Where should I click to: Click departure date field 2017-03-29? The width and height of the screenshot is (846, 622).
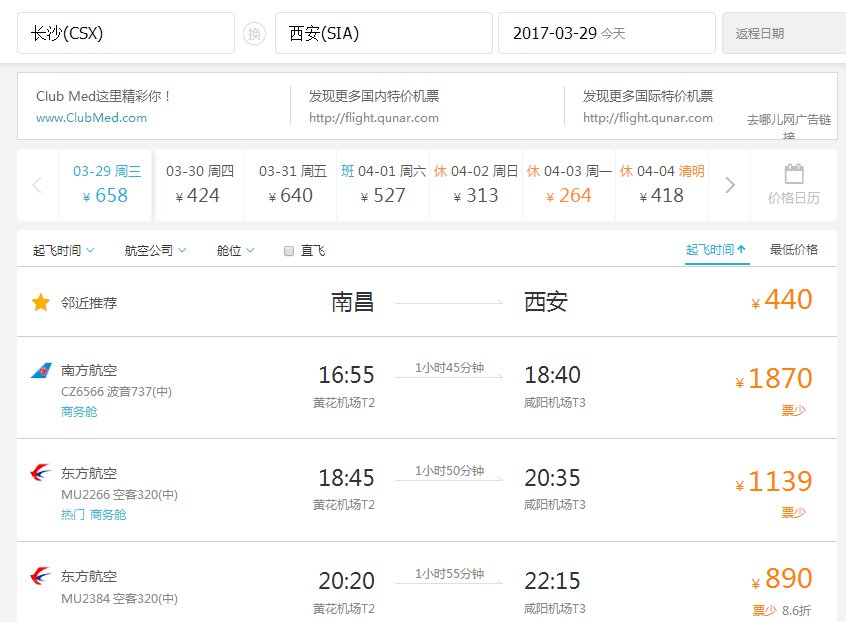click(607, 33)
